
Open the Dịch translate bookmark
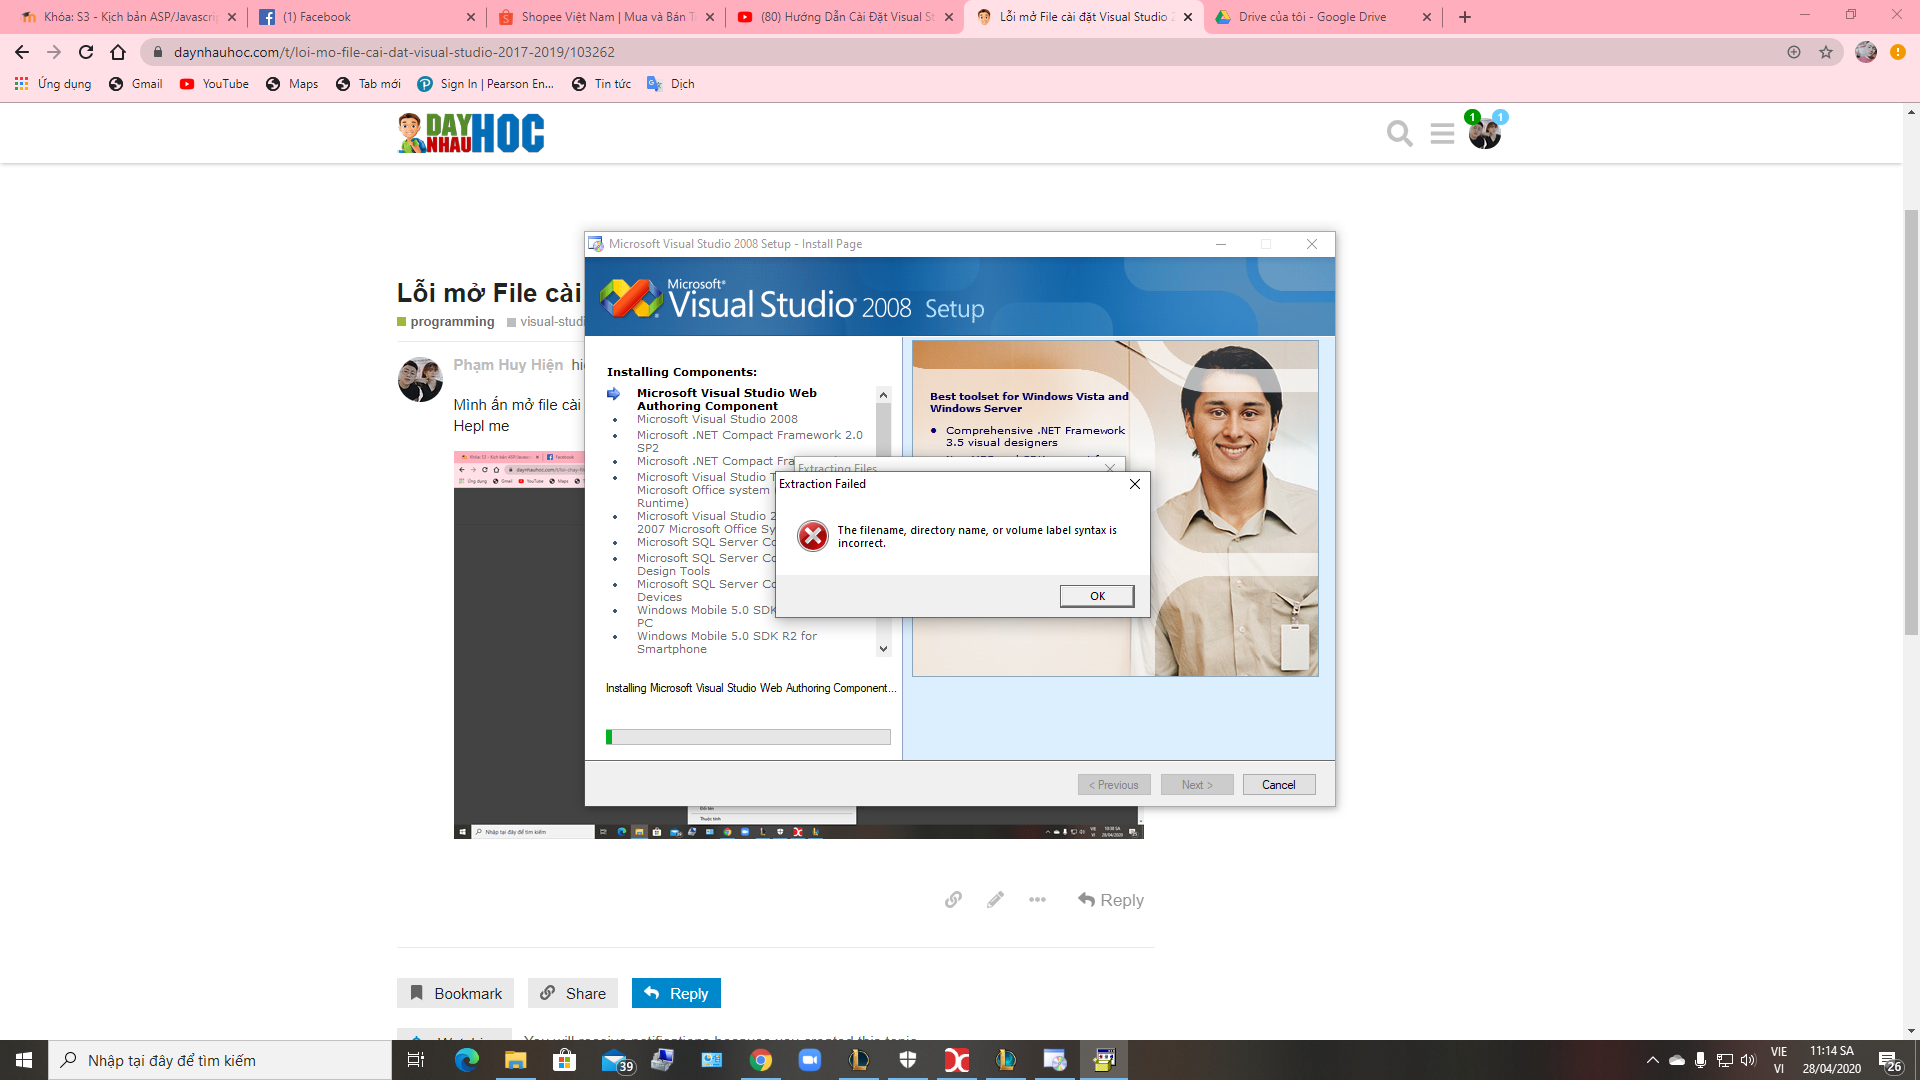pos(671,84)
